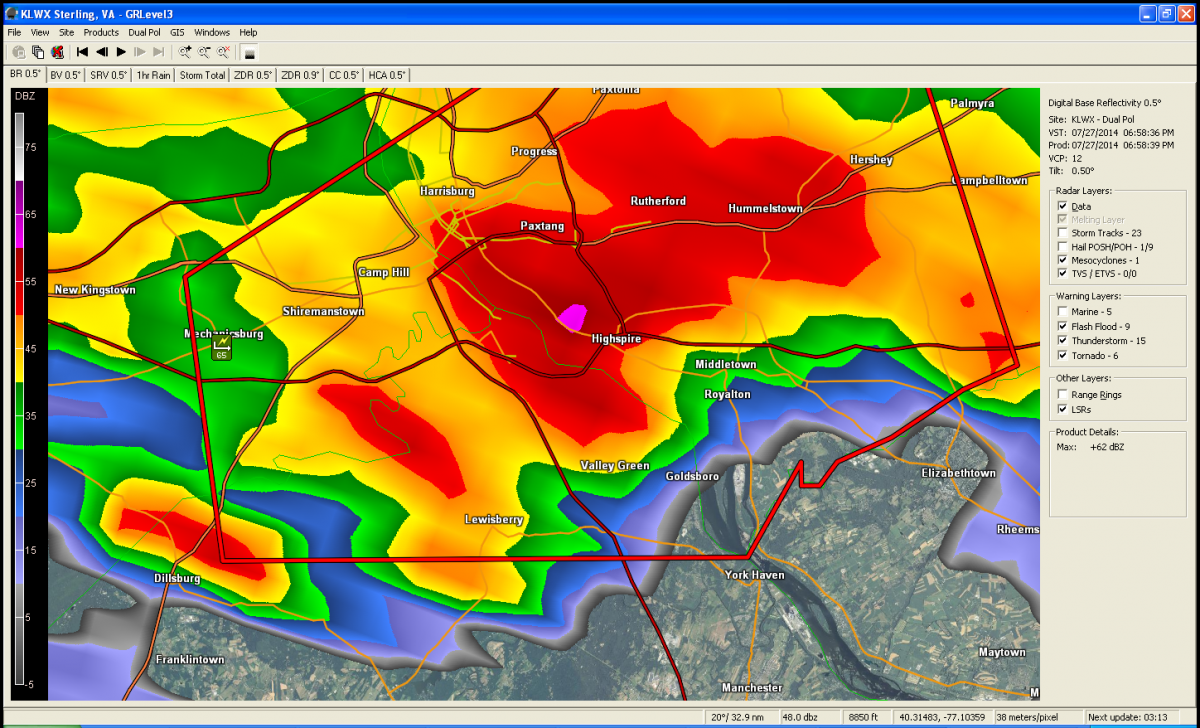Image resolution: width=1200 pixels, height=728 pixels.
Task: Step back one radar frame
Action: 102,51
